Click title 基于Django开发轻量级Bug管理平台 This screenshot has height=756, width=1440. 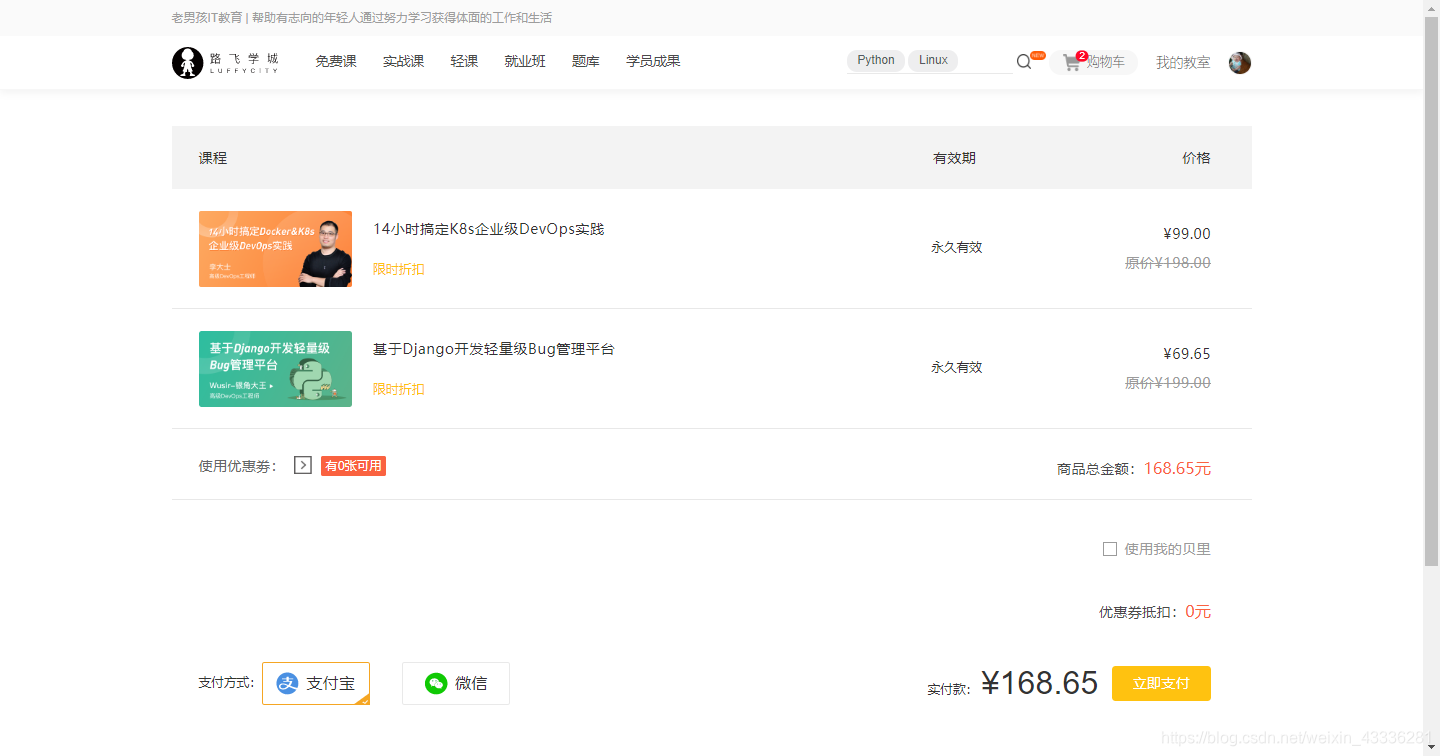tap(494, 349)
